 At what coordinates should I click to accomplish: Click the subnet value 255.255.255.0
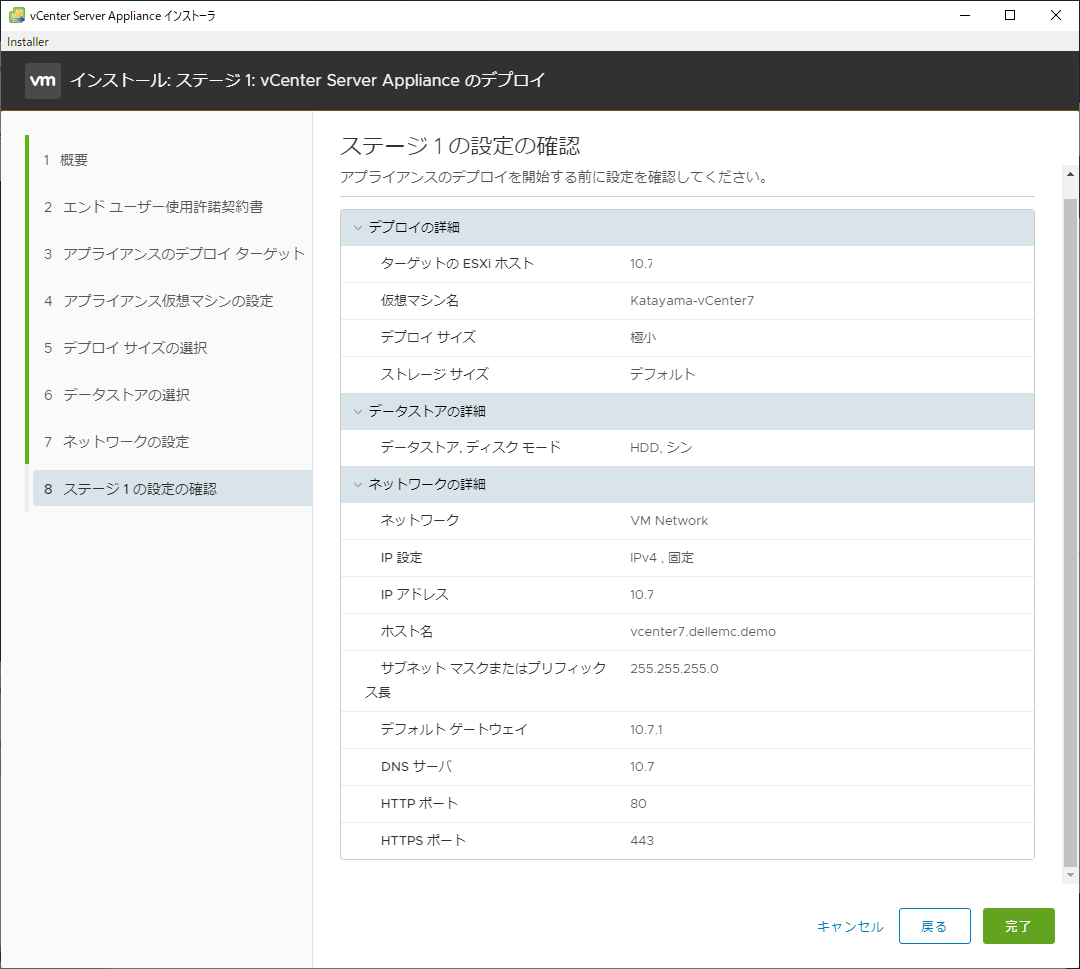coord(674,669)
